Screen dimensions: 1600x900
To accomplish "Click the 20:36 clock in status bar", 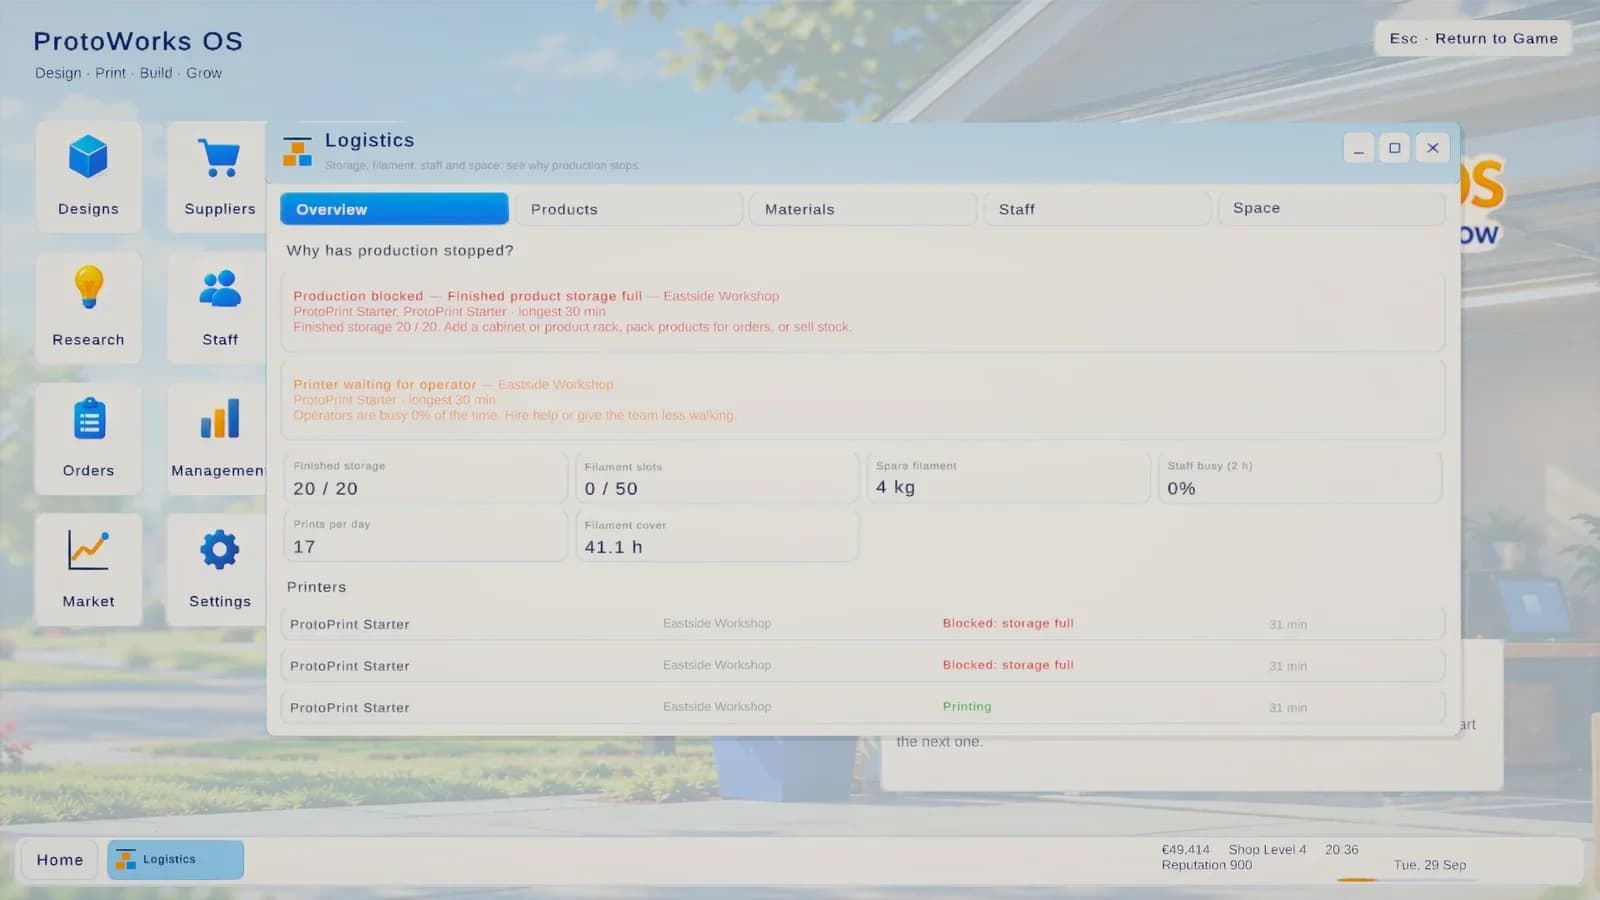I will (1341, 849).
